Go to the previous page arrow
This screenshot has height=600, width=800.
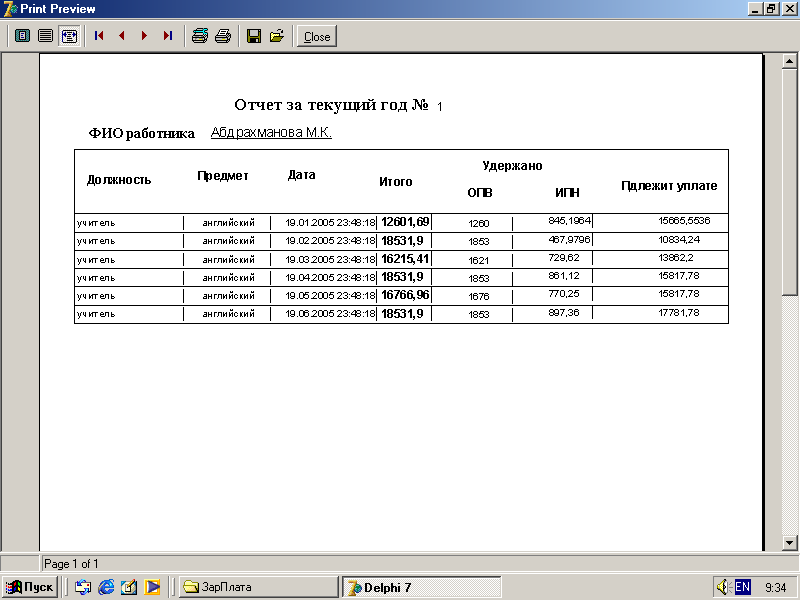[x=121, y=36]
